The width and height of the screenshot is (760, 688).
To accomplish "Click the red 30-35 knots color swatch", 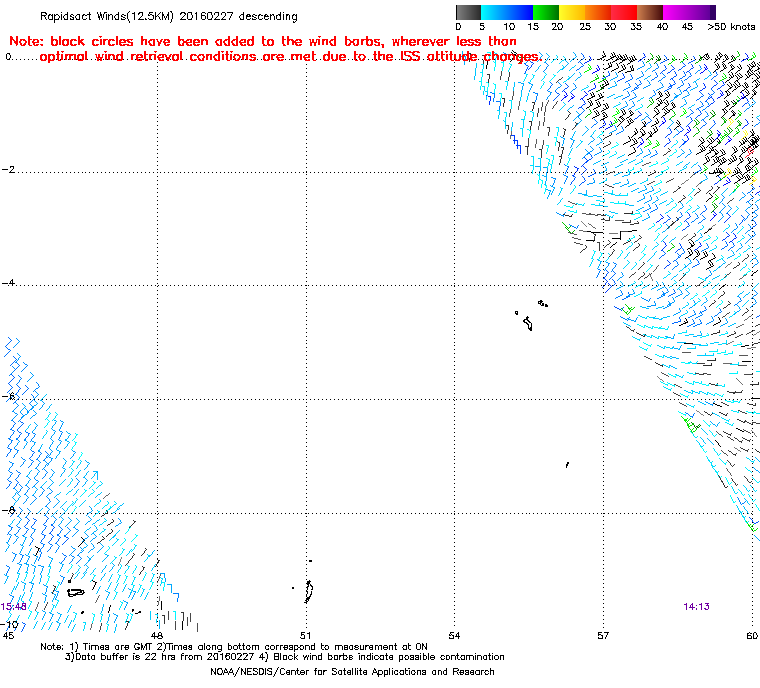I will coord(624,12).
